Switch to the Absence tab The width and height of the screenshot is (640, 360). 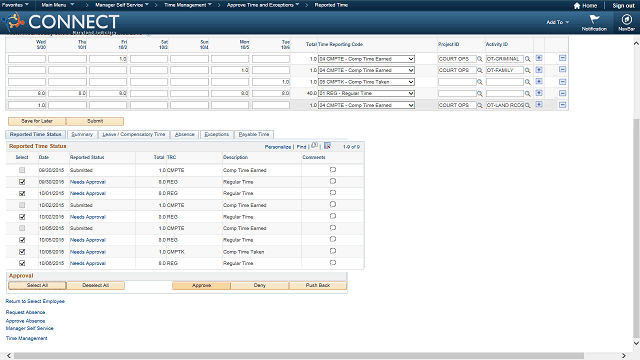coord(184,134)
